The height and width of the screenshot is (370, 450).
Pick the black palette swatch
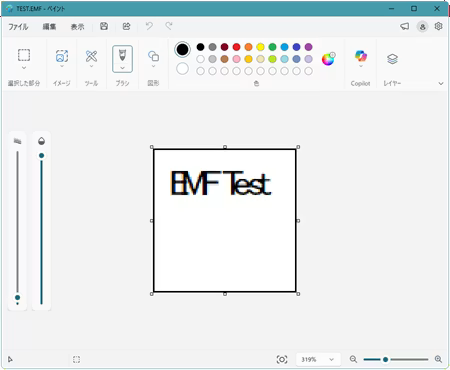tap(200, 47)
